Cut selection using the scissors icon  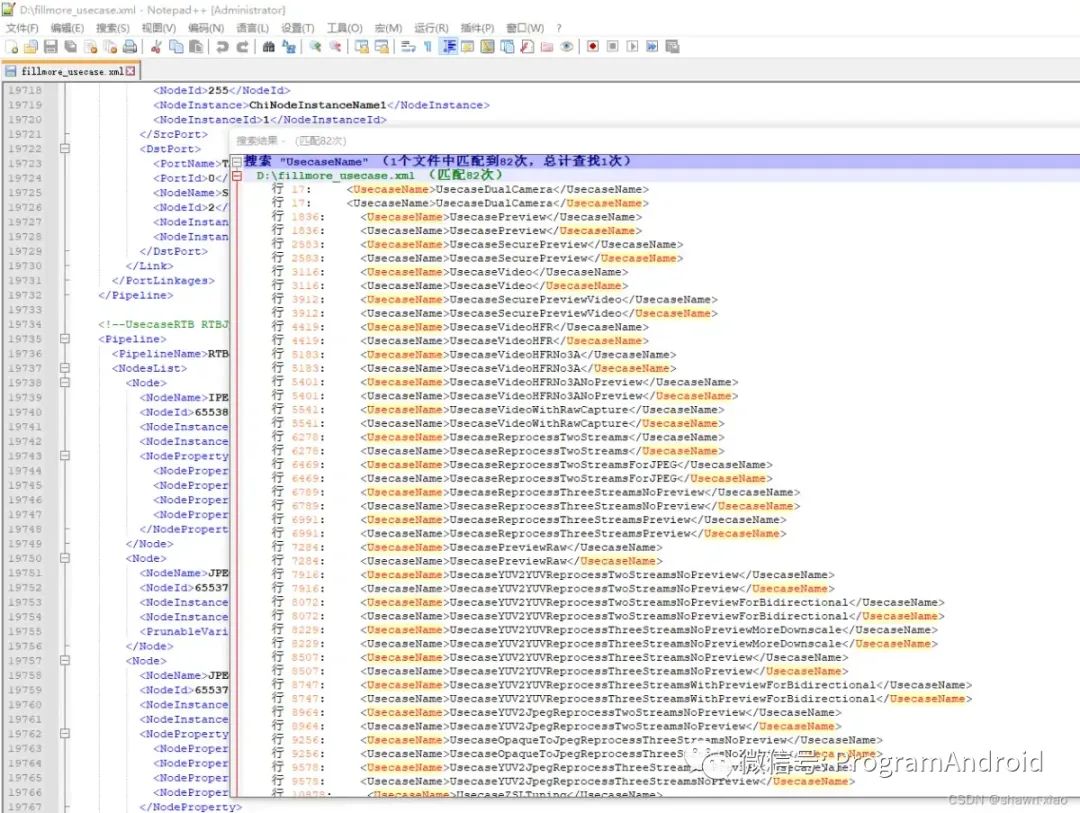click(156, 47)
